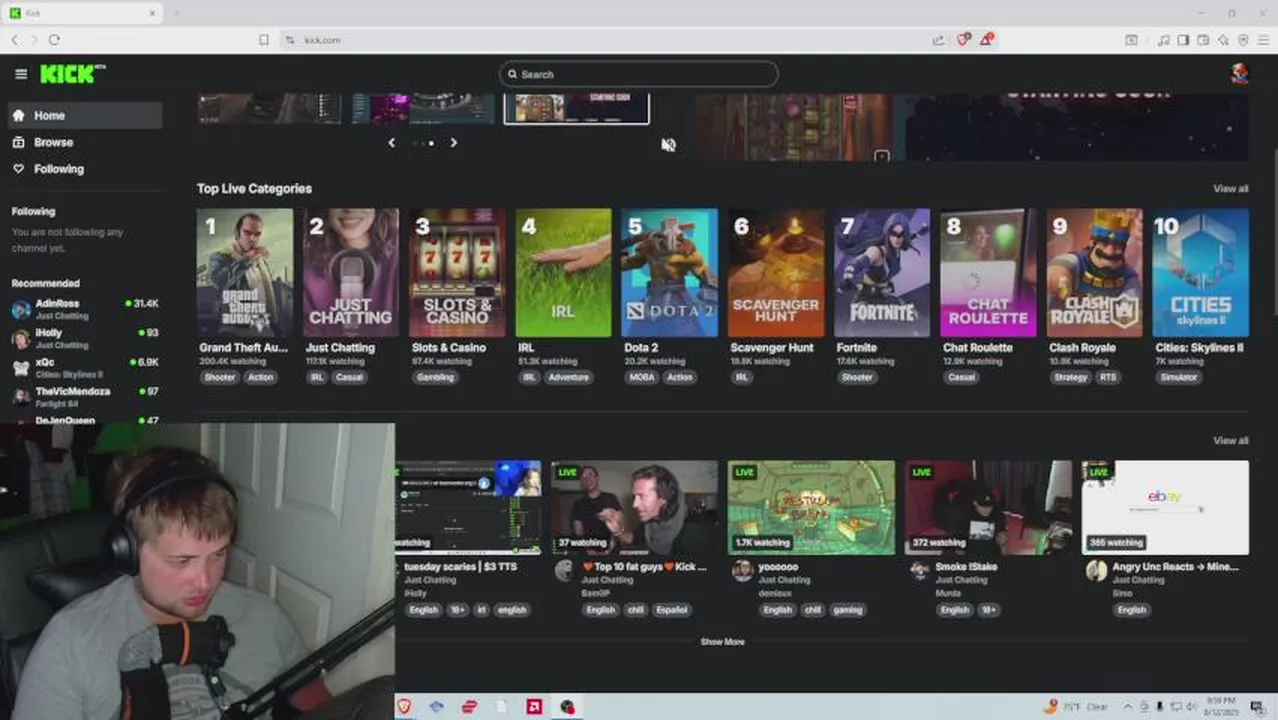Open the Fortnite category card
The image size is (1278, 720).
(882, 272)
